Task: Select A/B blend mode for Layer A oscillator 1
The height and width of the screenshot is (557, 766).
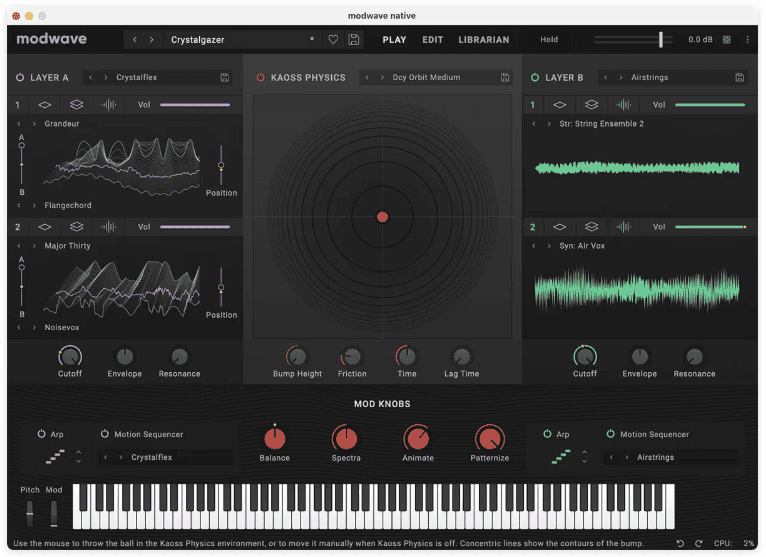Action: coord(77,105)
